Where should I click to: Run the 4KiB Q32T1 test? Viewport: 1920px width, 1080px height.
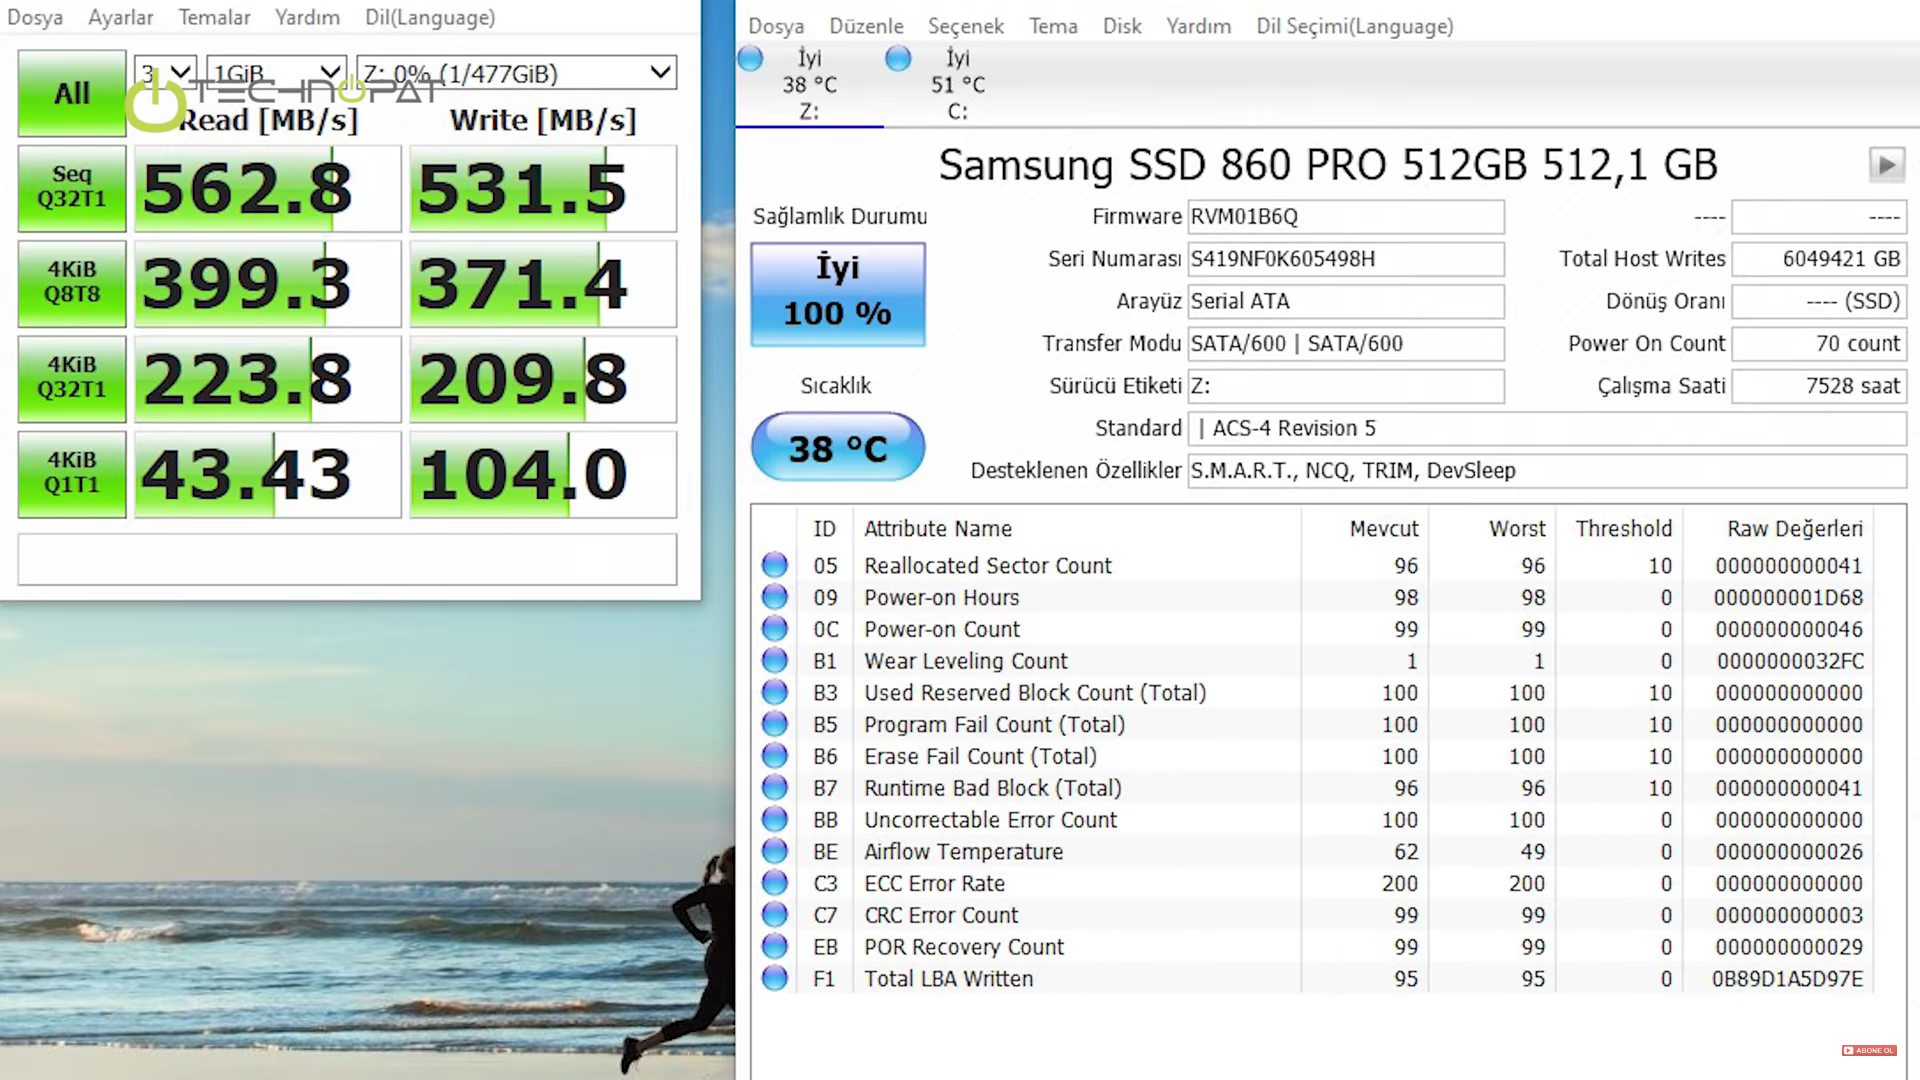pyautogui.click(x=72, y=378)
